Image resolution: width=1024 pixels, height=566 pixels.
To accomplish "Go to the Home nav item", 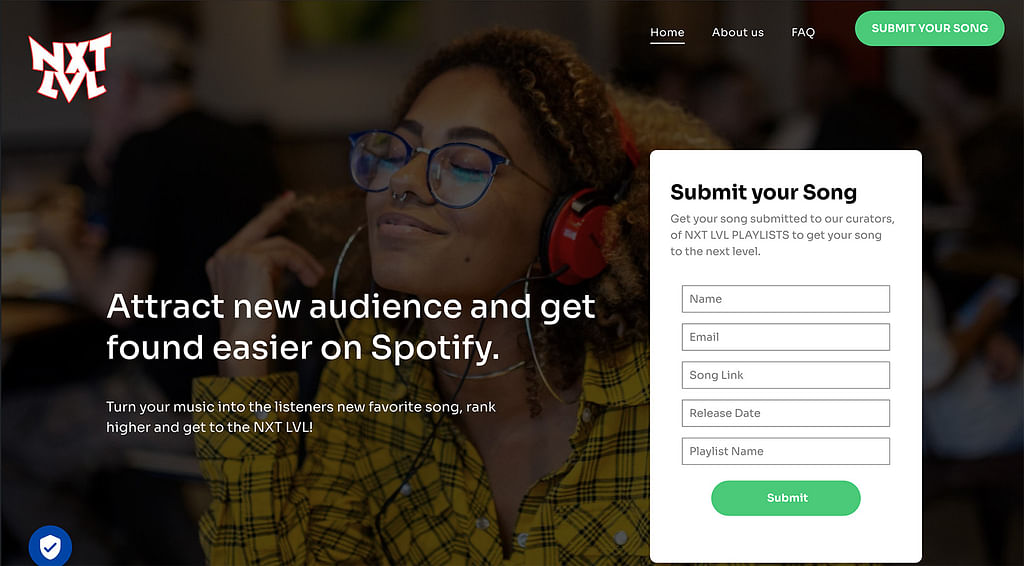I will point(667,32).
